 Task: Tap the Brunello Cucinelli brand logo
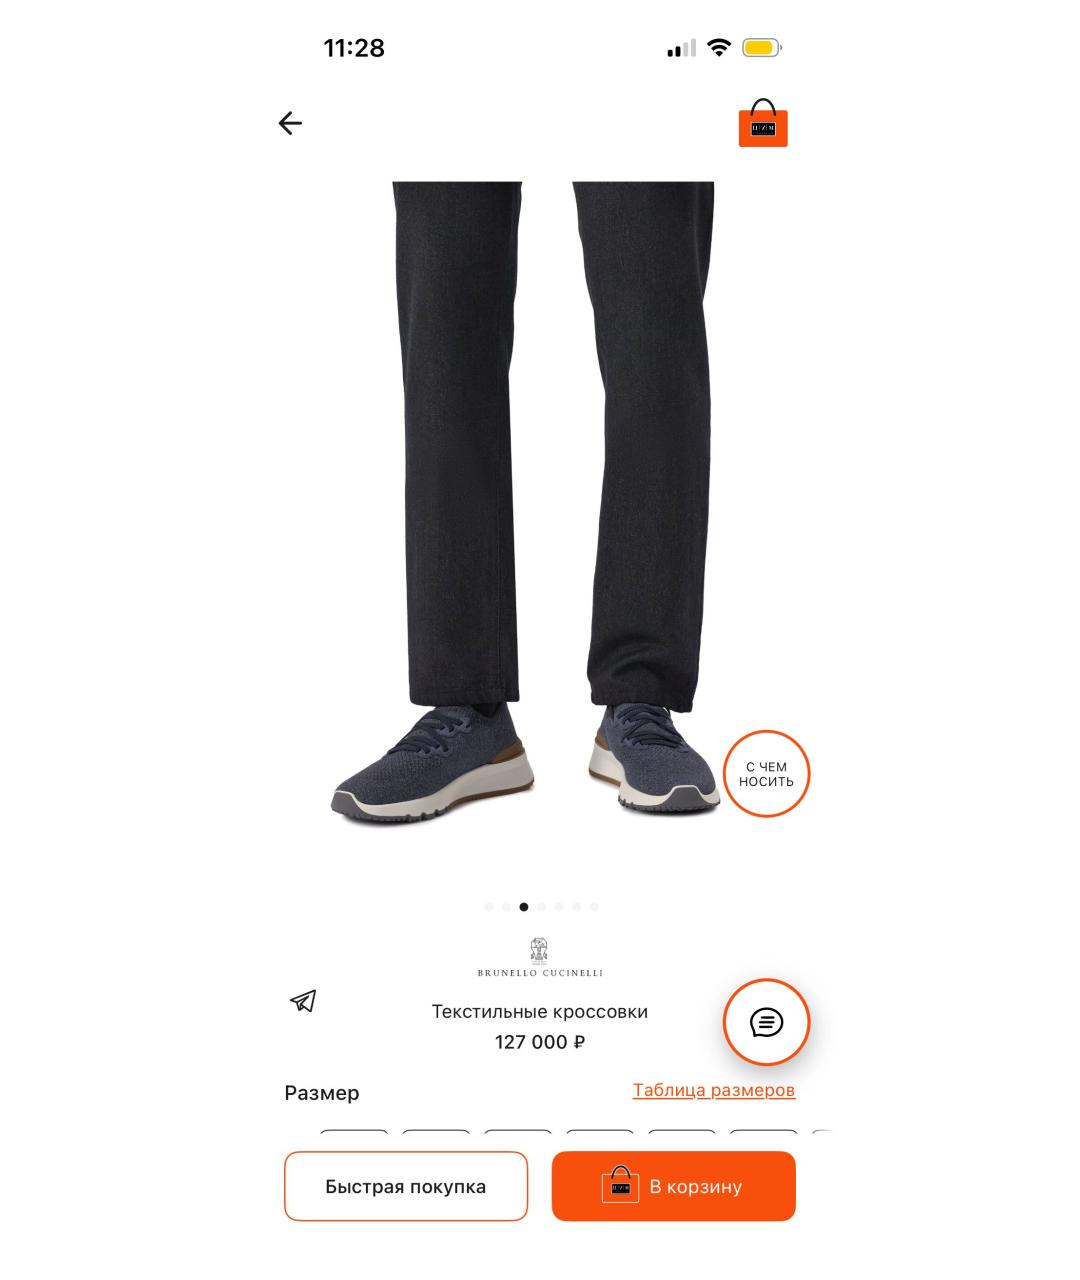[540, 957]
